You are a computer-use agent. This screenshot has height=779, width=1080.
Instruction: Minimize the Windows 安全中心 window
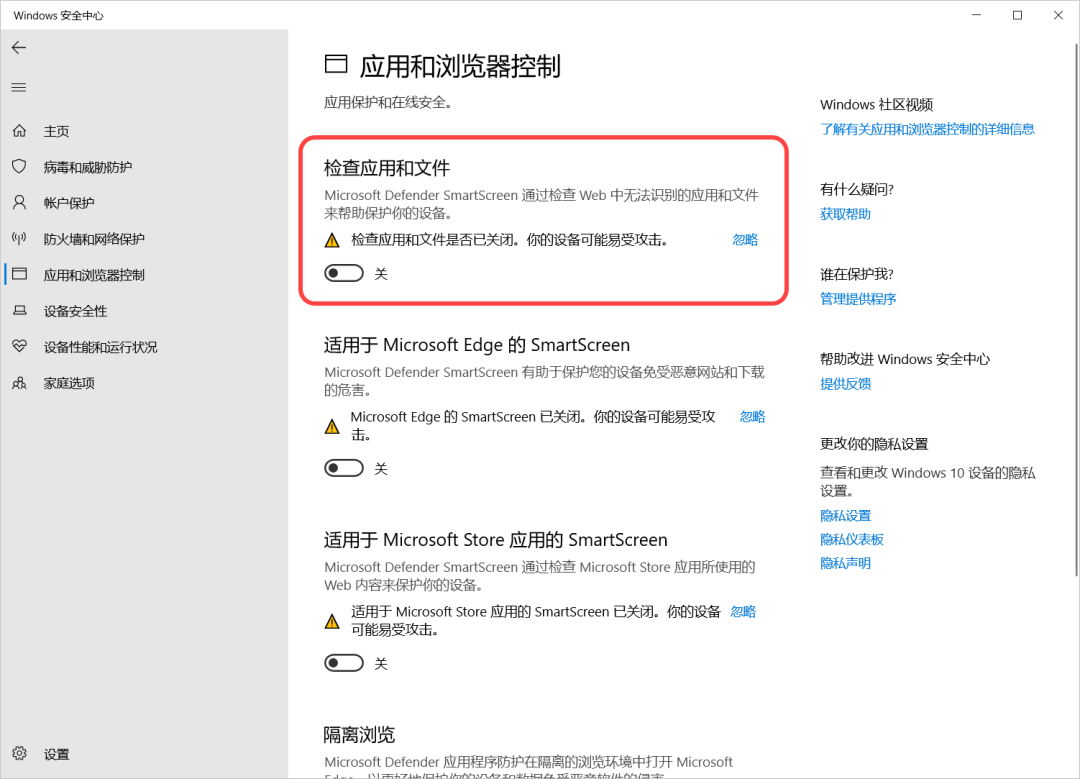(976, 15)
